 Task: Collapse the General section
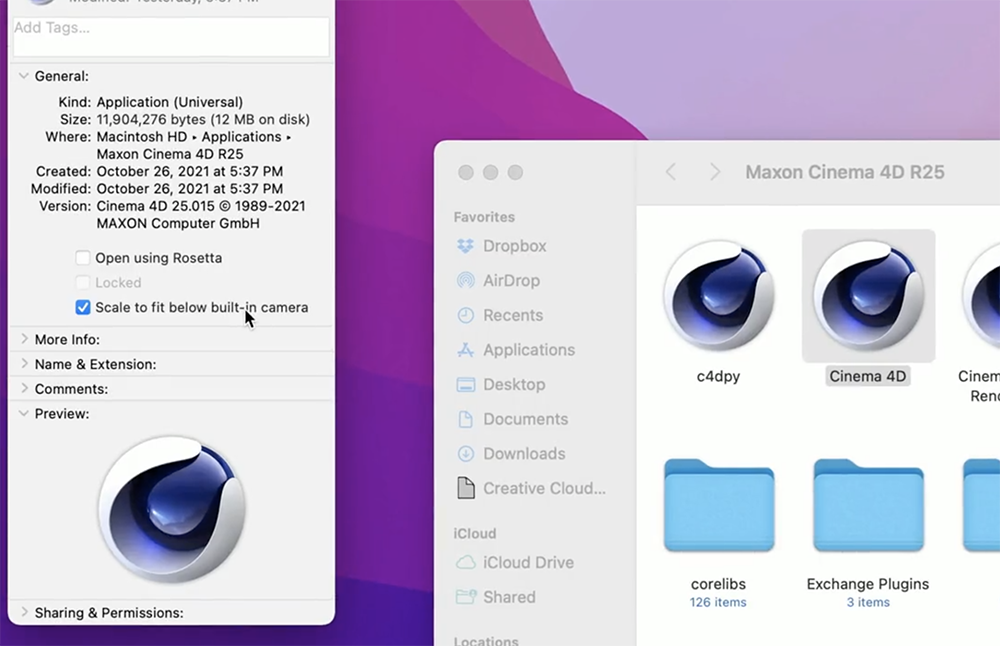[24, 76]
